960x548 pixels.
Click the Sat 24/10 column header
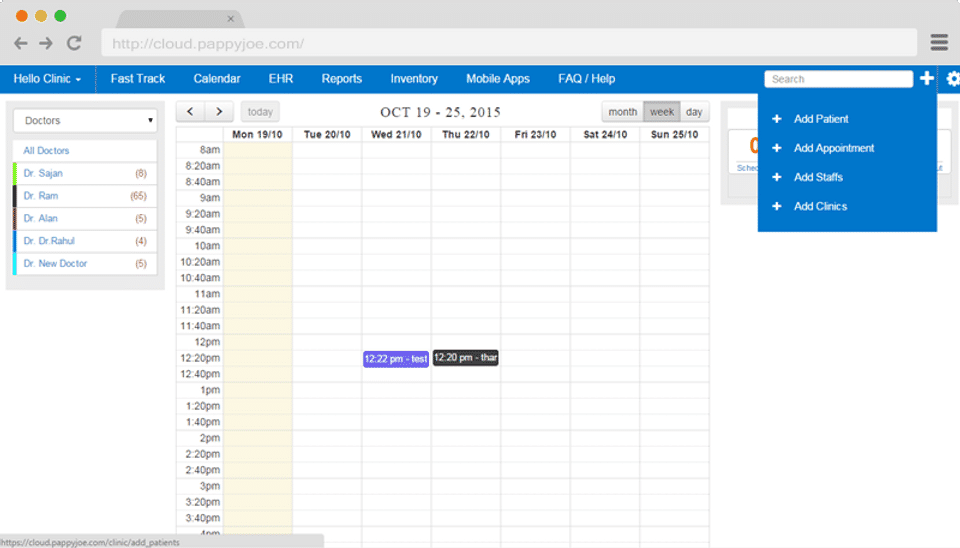point(605,135)
